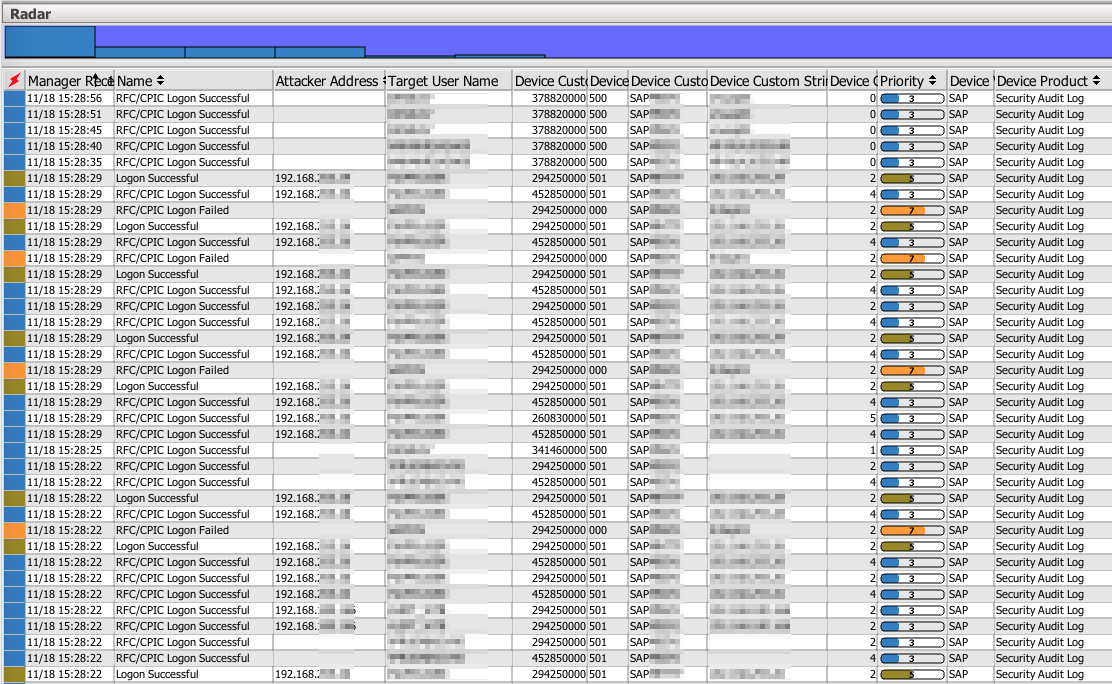This screenshot has width=1112, height=684.
Task: Click the cell showing value 260830000
Action: coord(550,419)
